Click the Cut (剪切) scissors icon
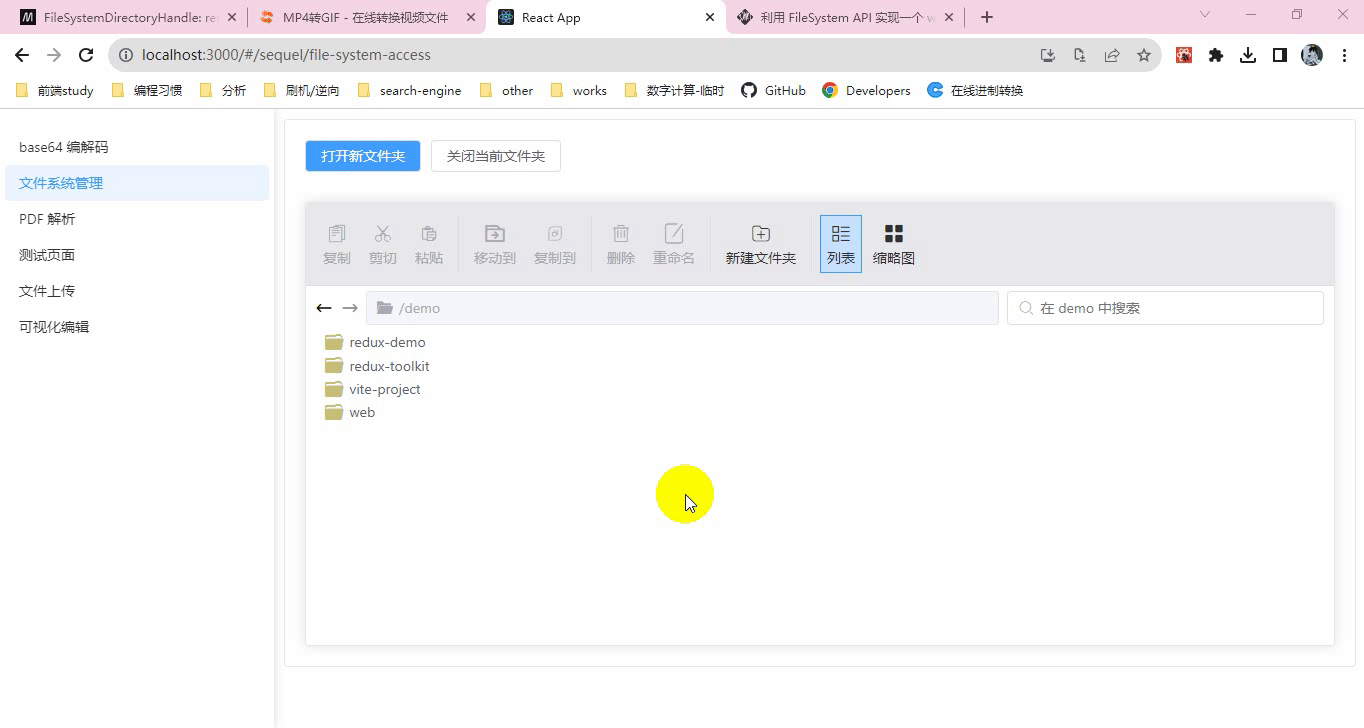Viewport: 1364px width, 728px height. 383,233
